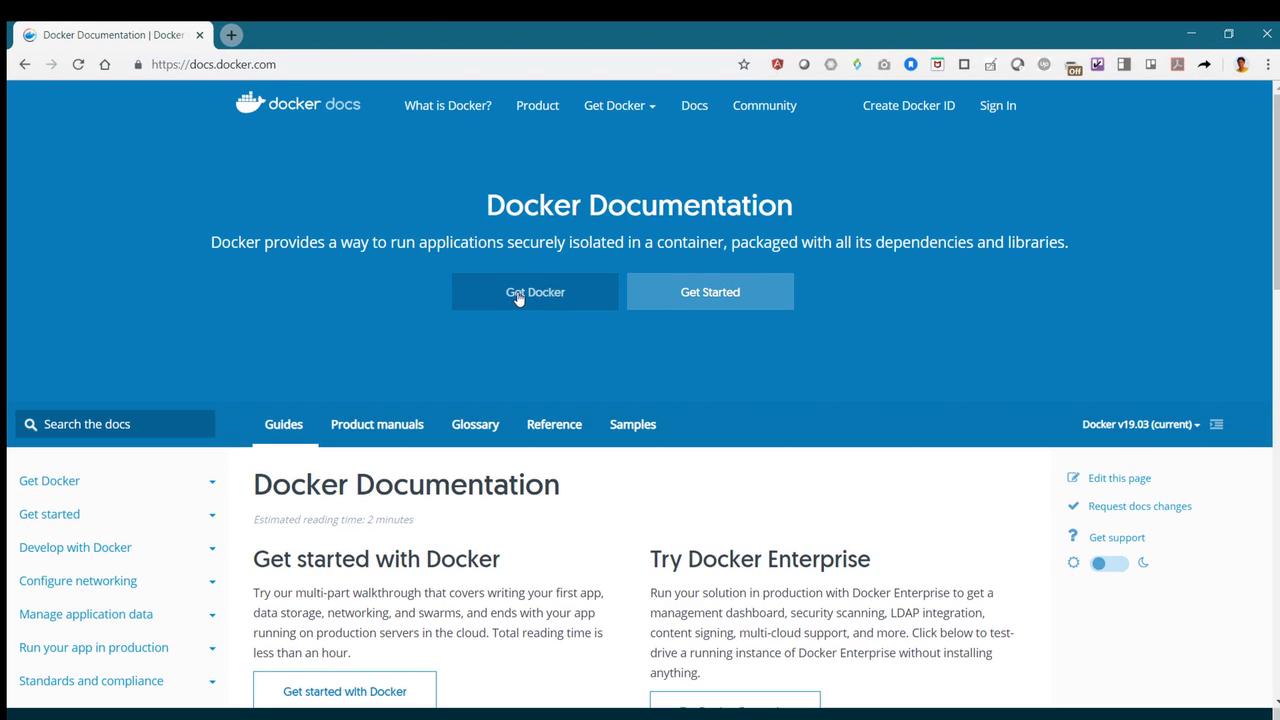
Task: Click the sidebar collapse icon beside version selector
Action: (x=1216, y=424)
